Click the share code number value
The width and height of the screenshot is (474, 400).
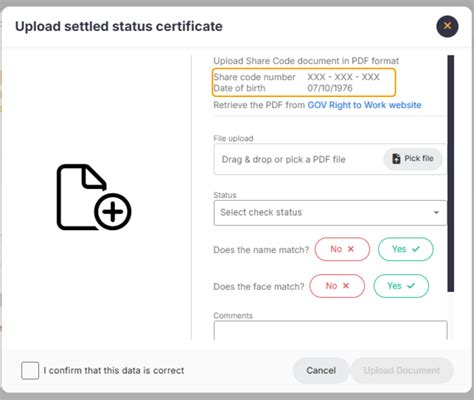pos(343,77)
